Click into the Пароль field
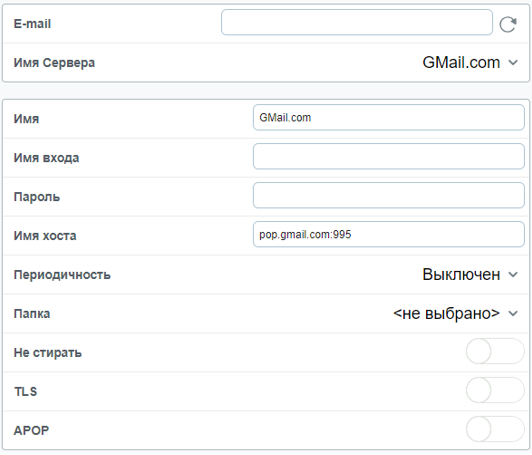 click(x=388, y=195)
